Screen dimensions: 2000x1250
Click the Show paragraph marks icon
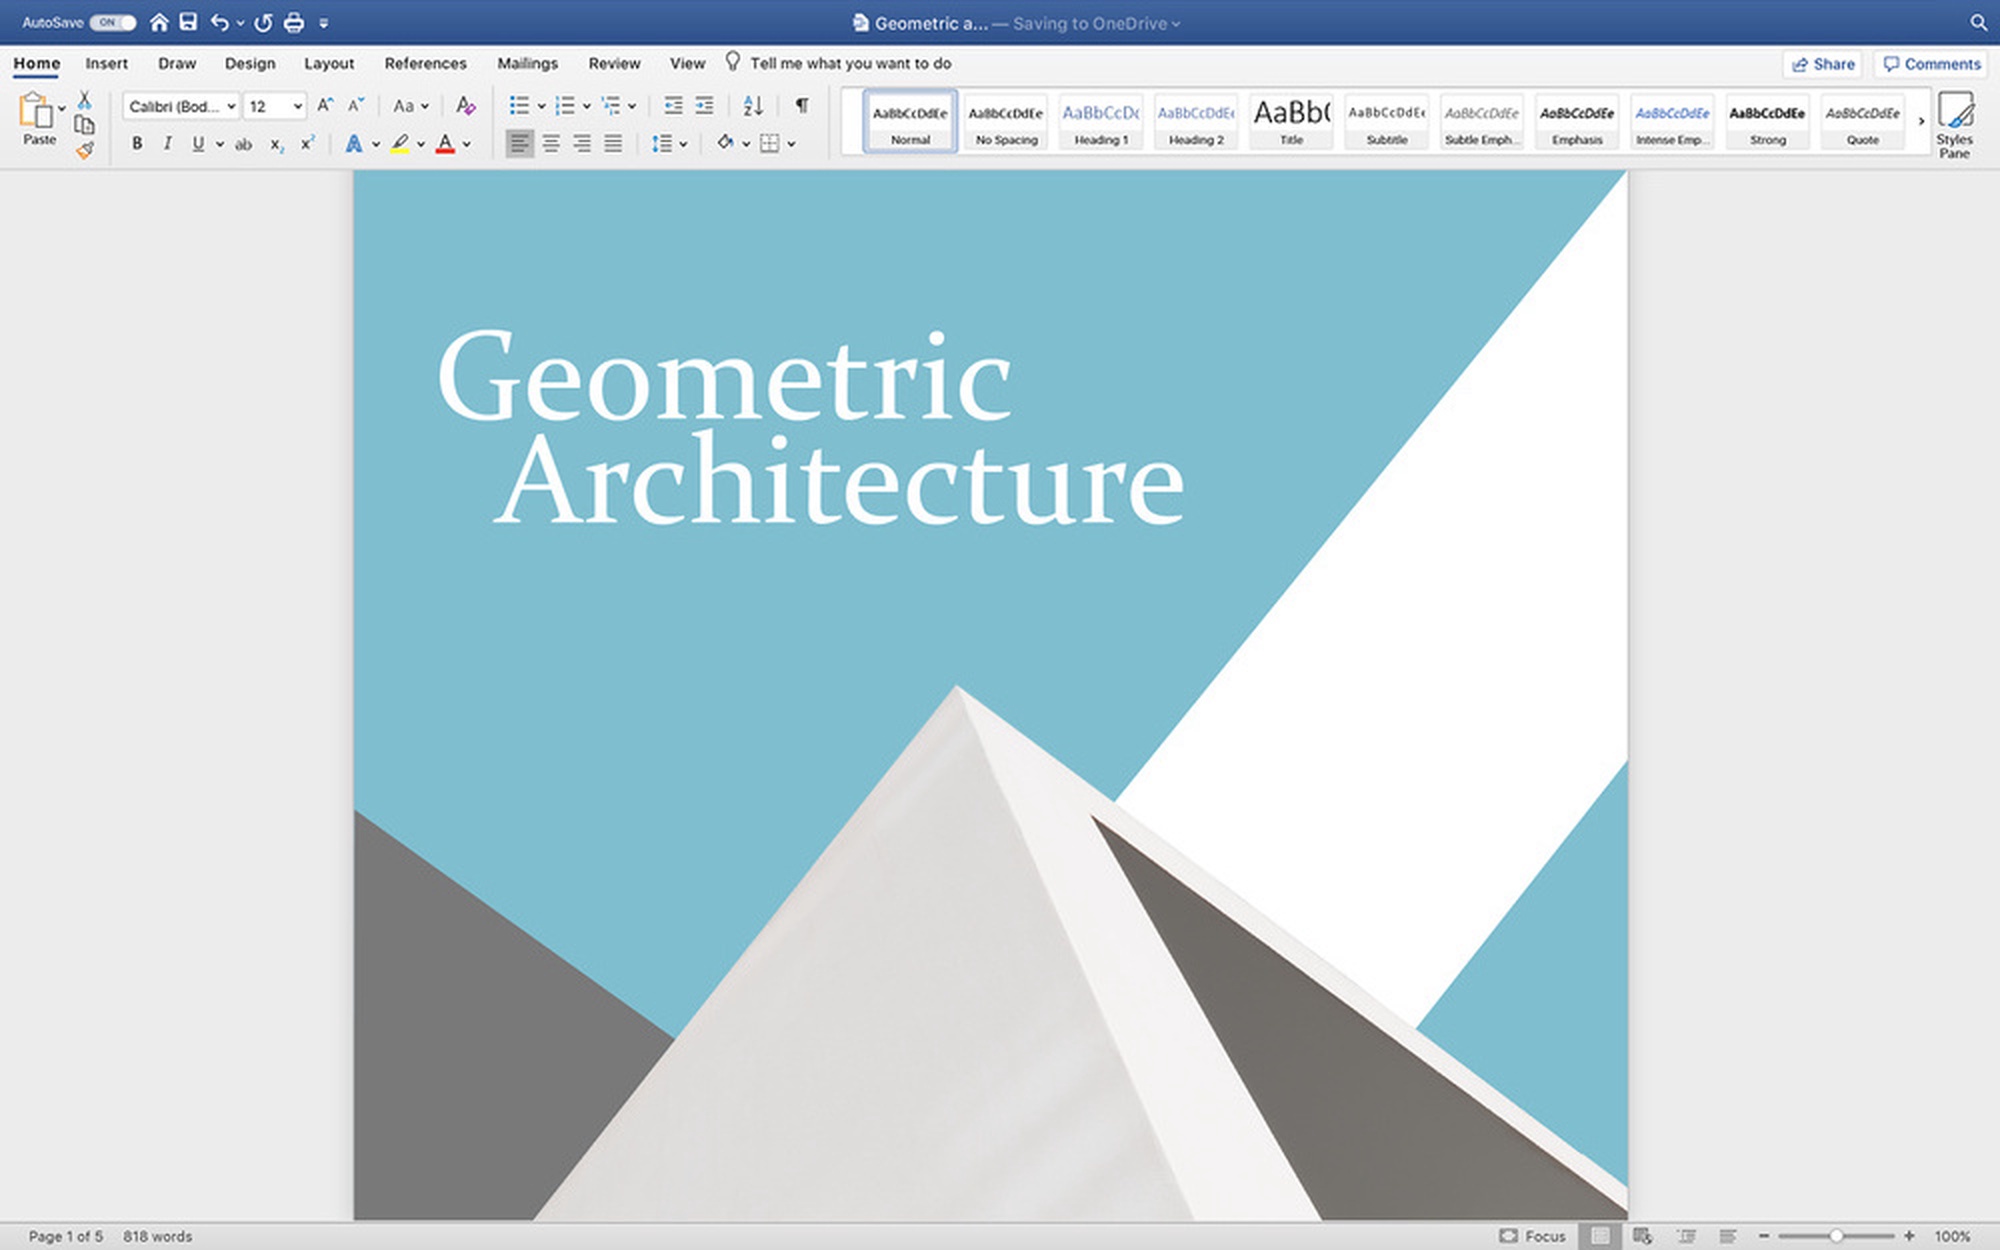pyautogui.click(x=802, y=105)
